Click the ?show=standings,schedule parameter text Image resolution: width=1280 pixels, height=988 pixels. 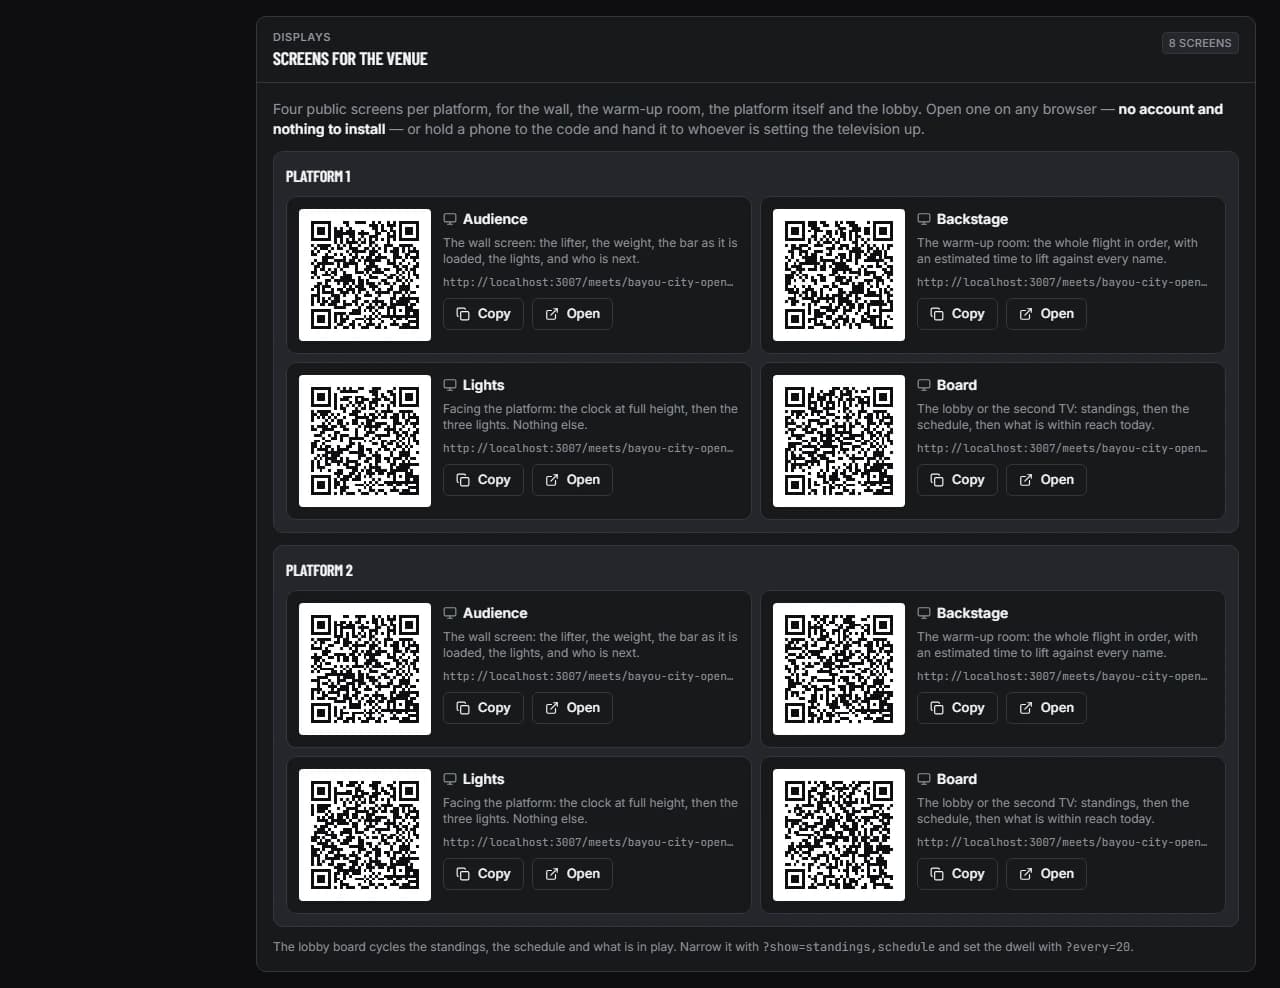849,946
